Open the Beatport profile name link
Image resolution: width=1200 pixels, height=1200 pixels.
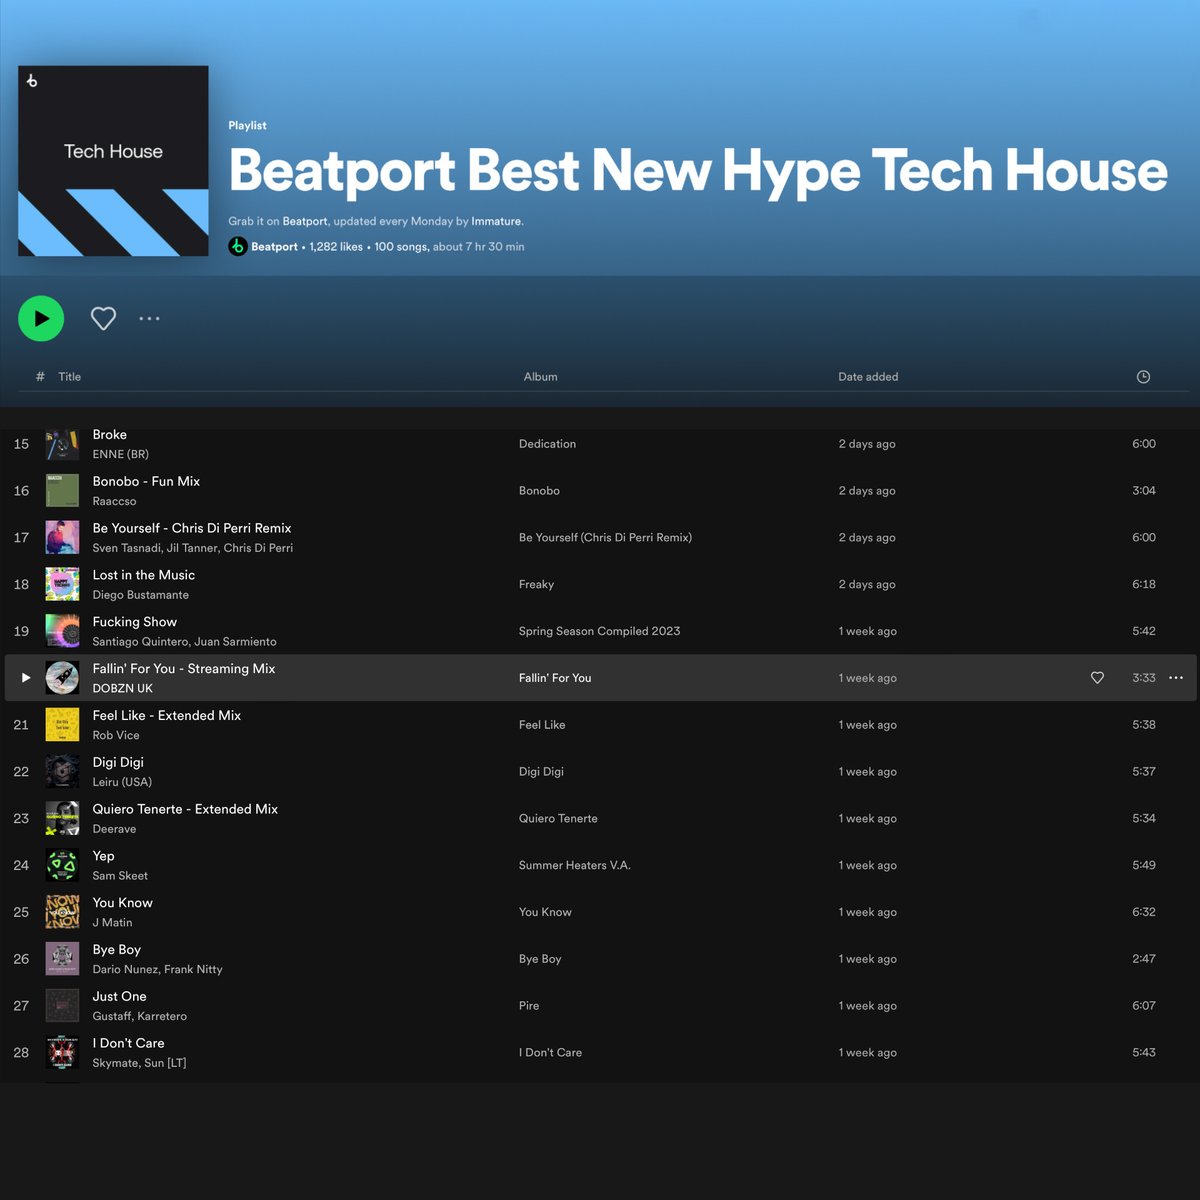[274, 247]
